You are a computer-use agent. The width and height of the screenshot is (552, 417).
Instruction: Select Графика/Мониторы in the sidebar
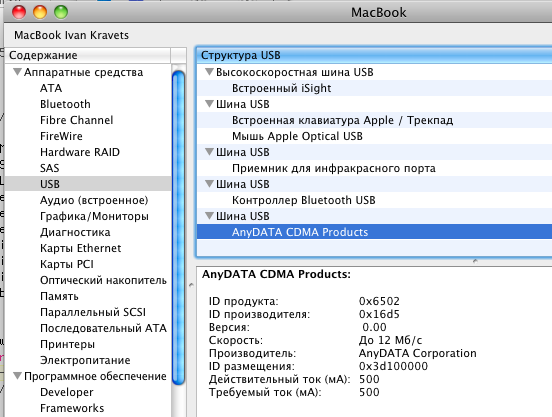point(94,216)
